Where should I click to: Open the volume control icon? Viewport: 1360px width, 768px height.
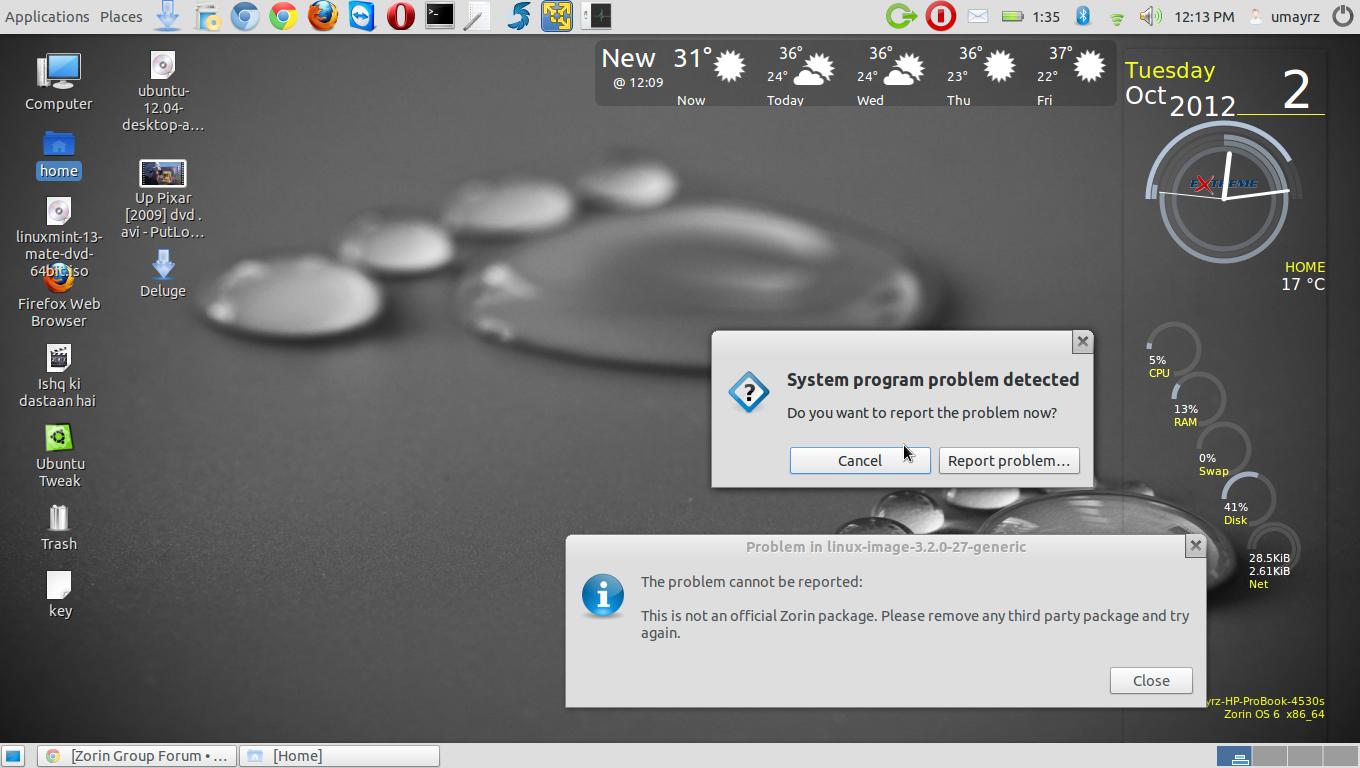[1150, 16]
